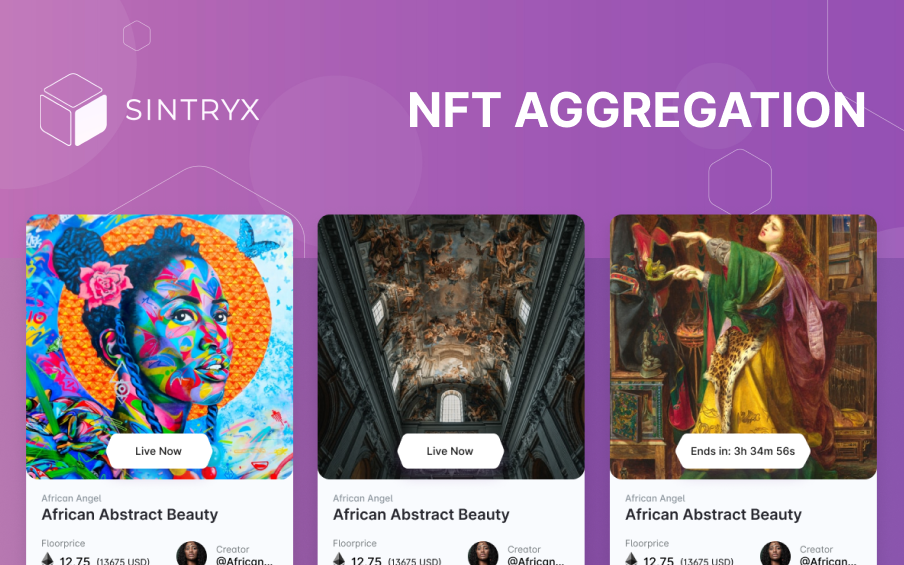Click Live Now on the cathedral ceiling artwork
Screen dimensions: 904x565
click(450, 451)
